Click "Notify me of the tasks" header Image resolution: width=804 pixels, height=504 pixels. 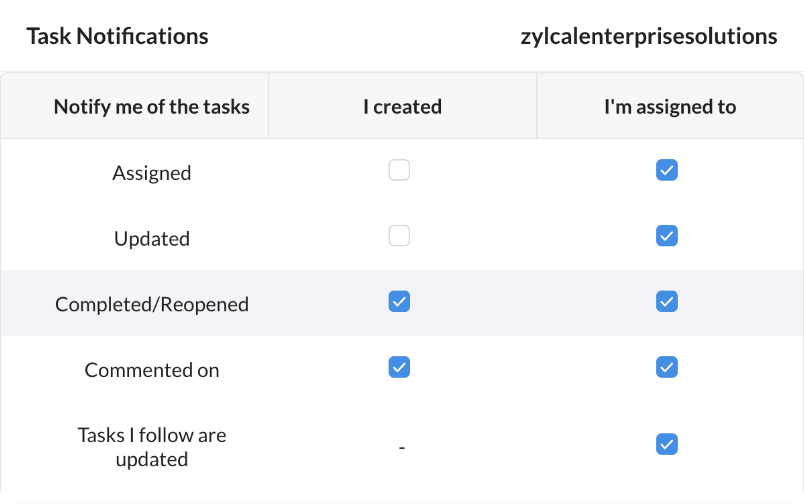pos(152,106)
